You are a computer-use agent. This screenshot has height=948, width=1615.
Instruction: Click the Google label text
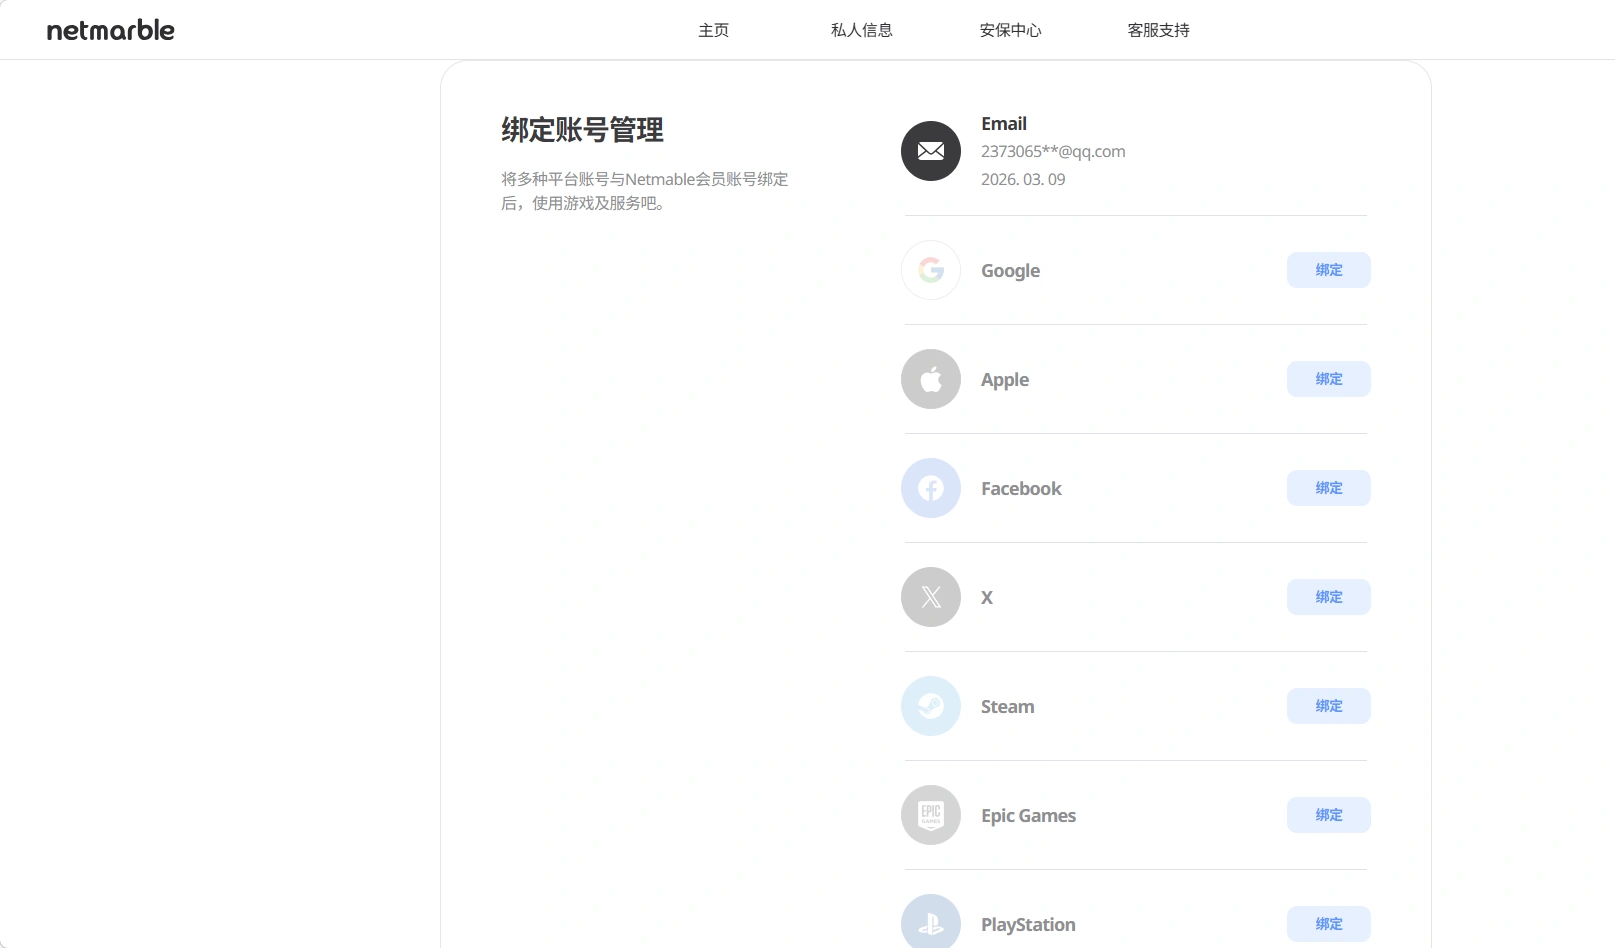1010,271
